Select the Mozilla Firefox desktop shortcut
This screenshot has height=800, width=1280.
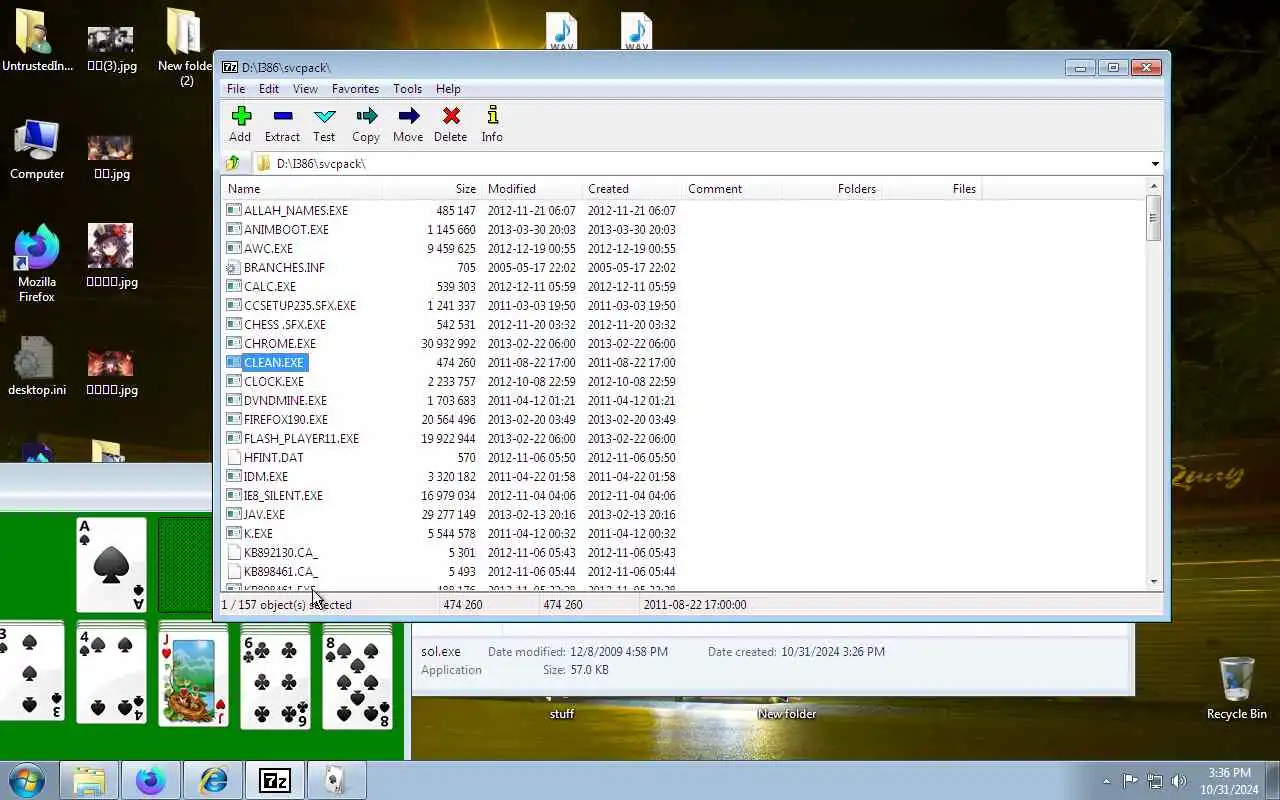tap(37, 264)
